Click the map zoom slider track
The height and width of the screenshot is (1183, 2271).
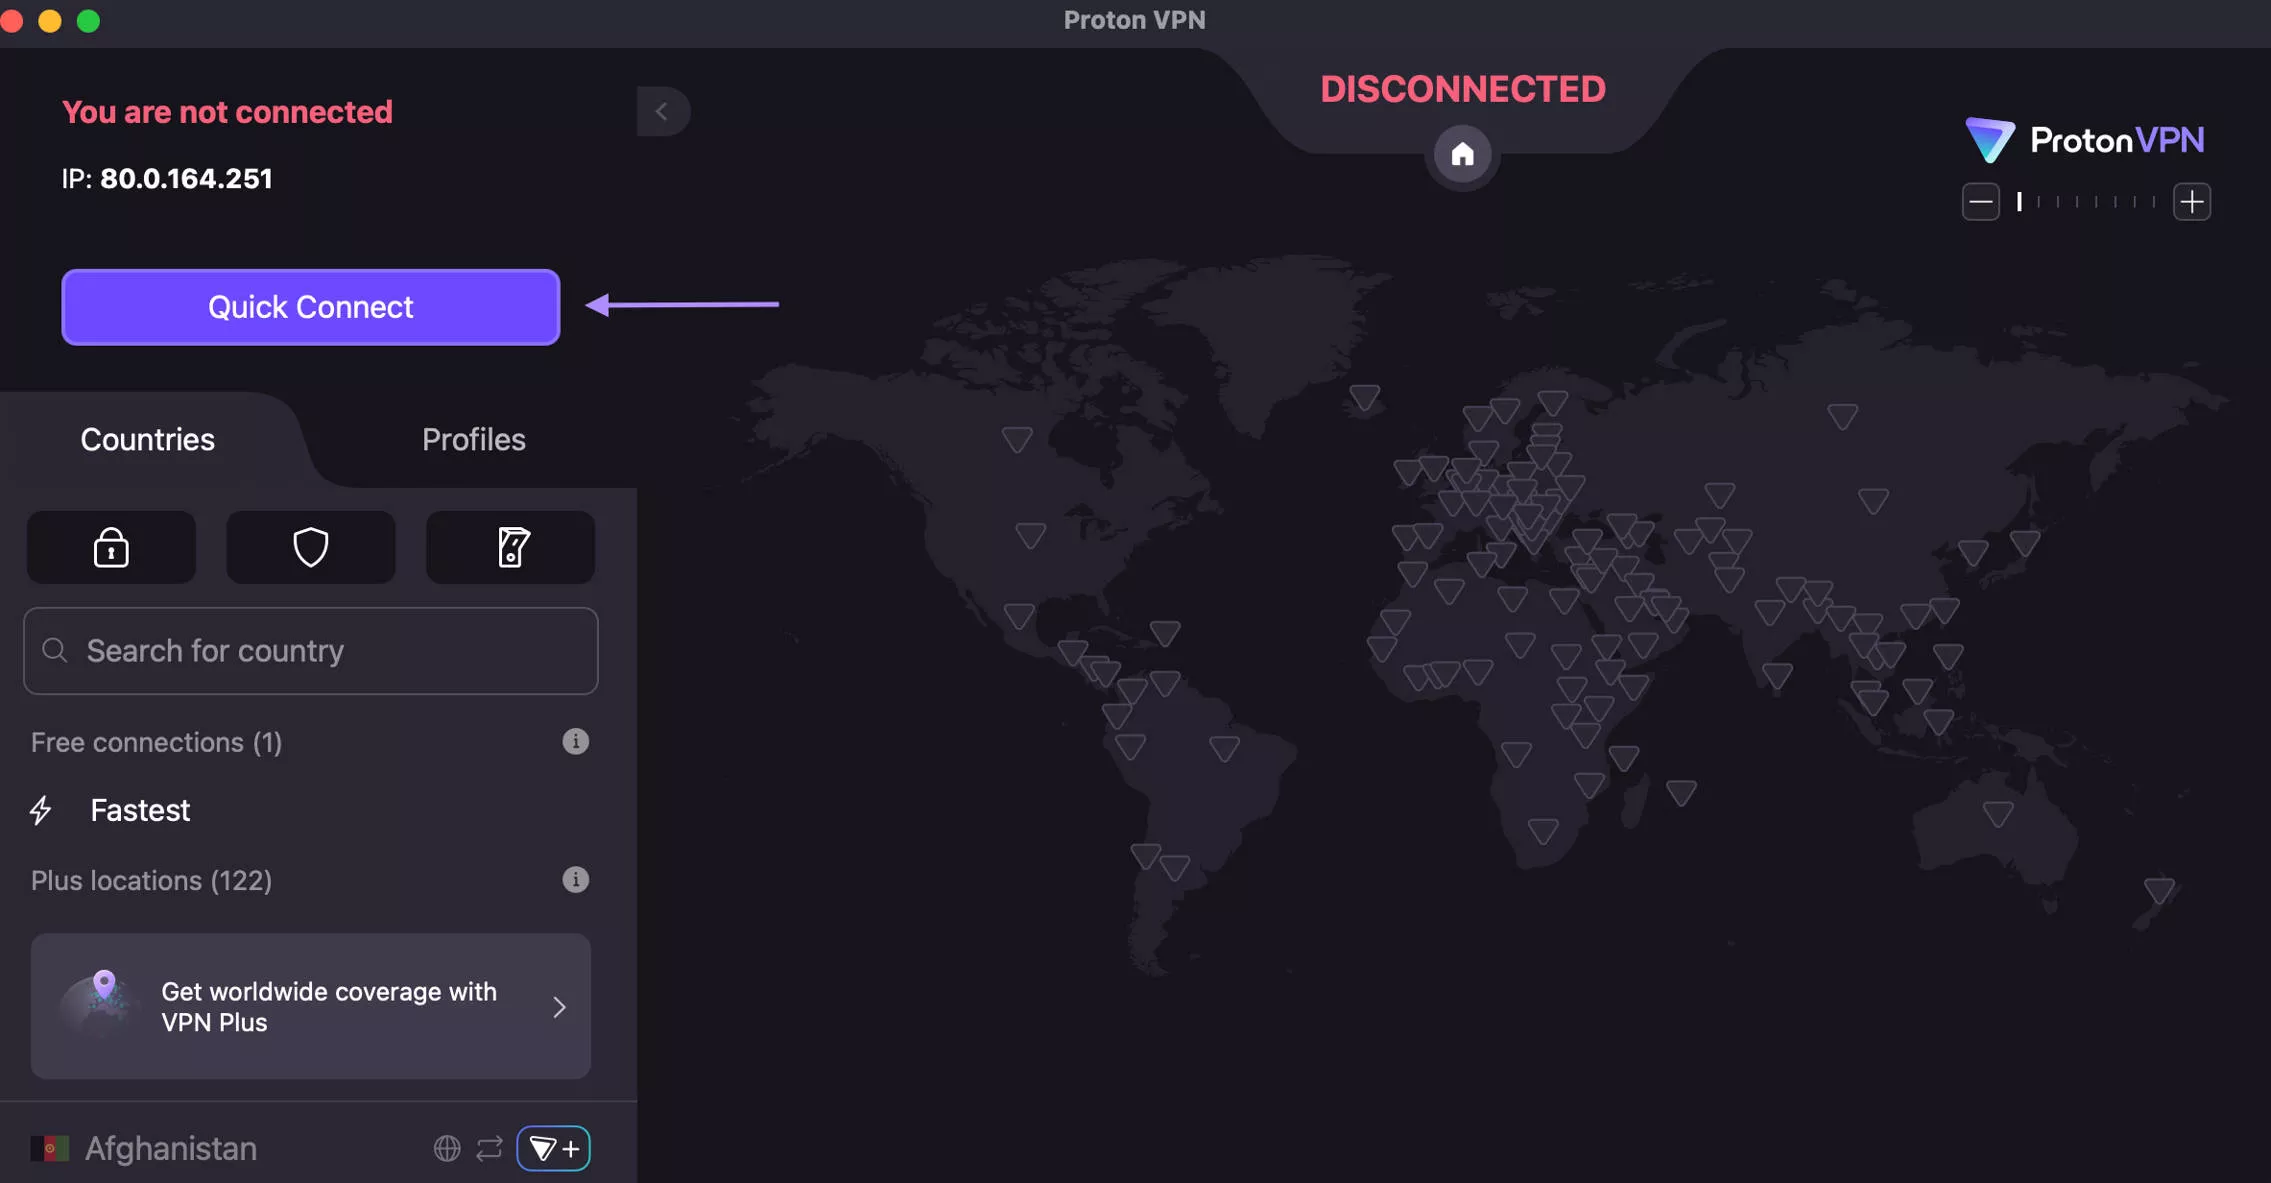pos(2087,202)
